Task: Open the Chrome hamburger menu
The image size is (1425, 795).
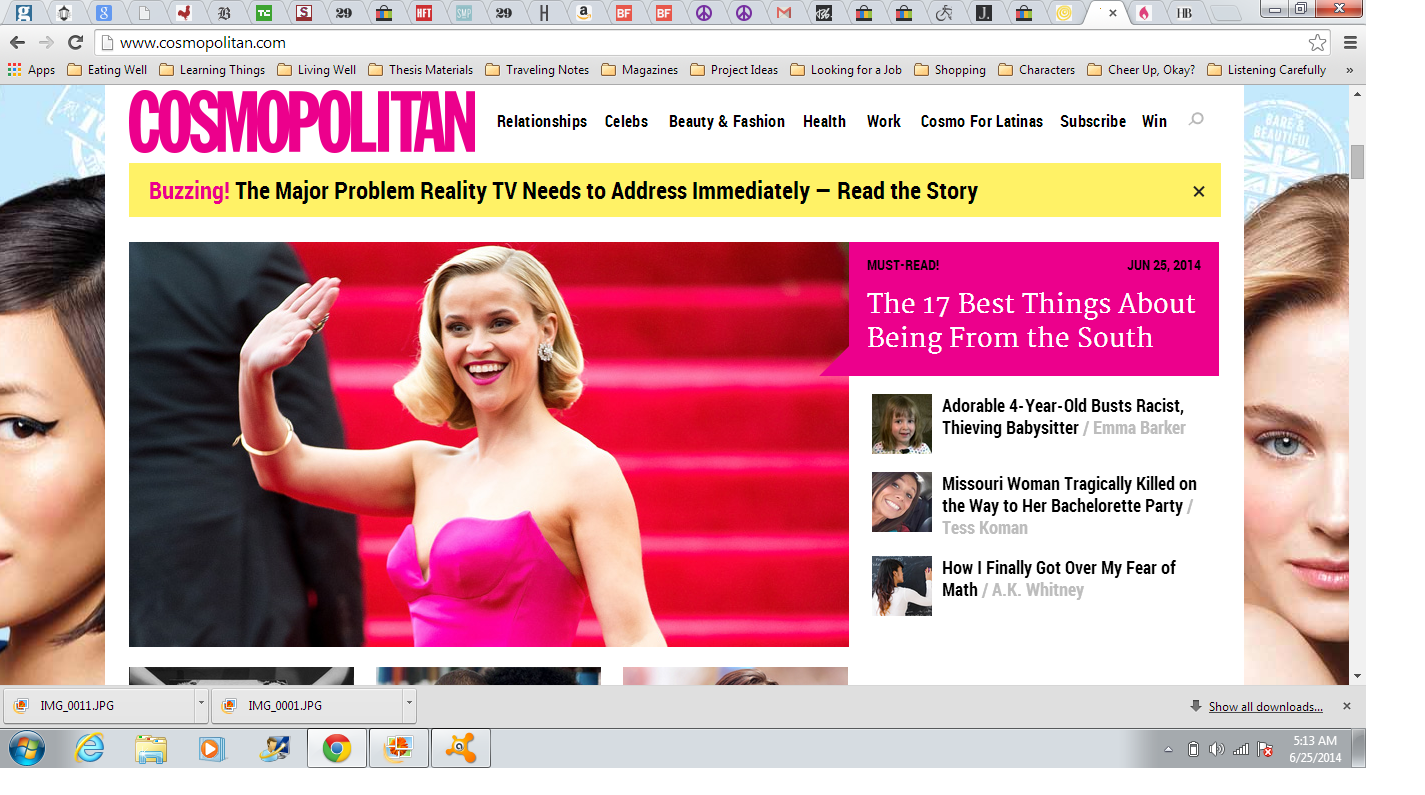Action: (x=1350, y=42)
